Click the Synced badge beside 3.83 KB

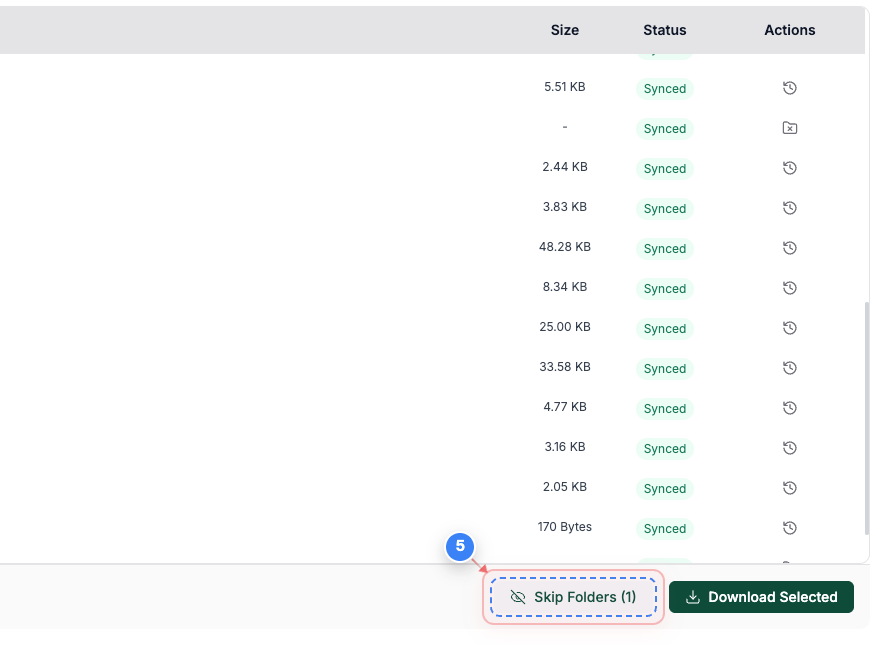tap(664, 208)
